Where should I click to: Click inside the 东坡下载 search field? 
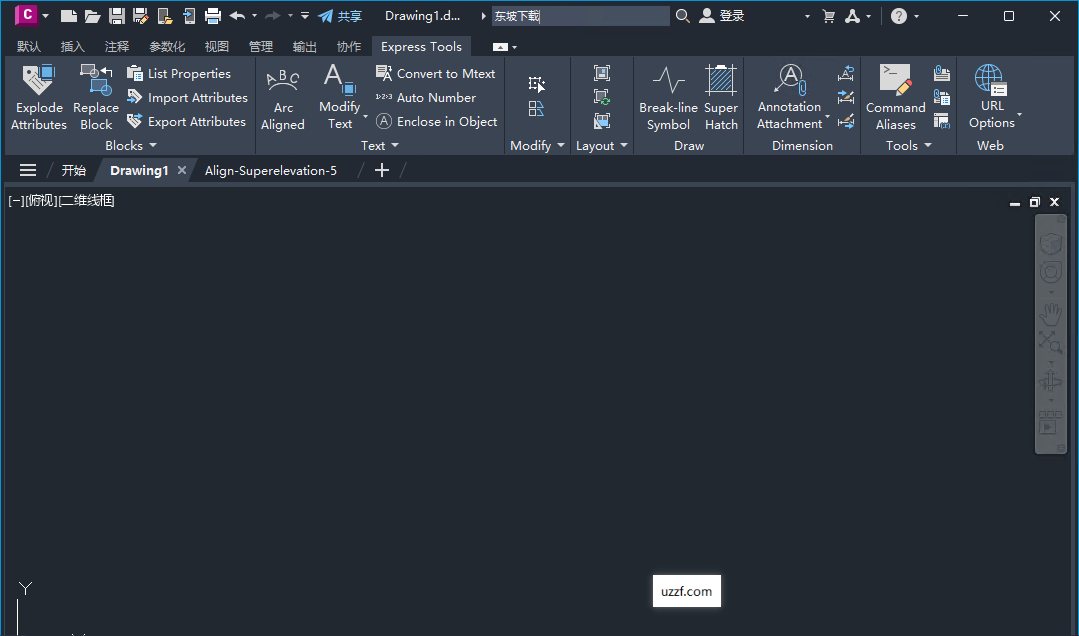point(580,15)
